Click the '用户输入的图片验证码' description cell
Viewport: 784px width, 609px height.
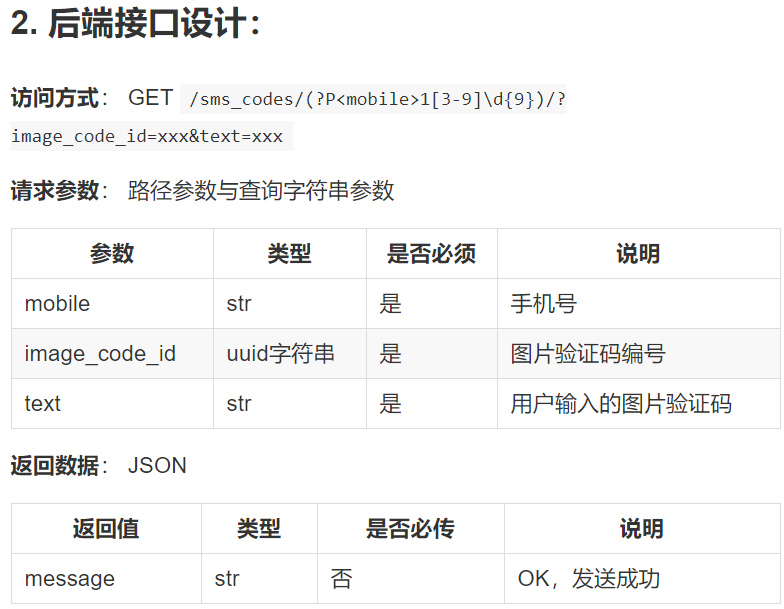[638, 404]
